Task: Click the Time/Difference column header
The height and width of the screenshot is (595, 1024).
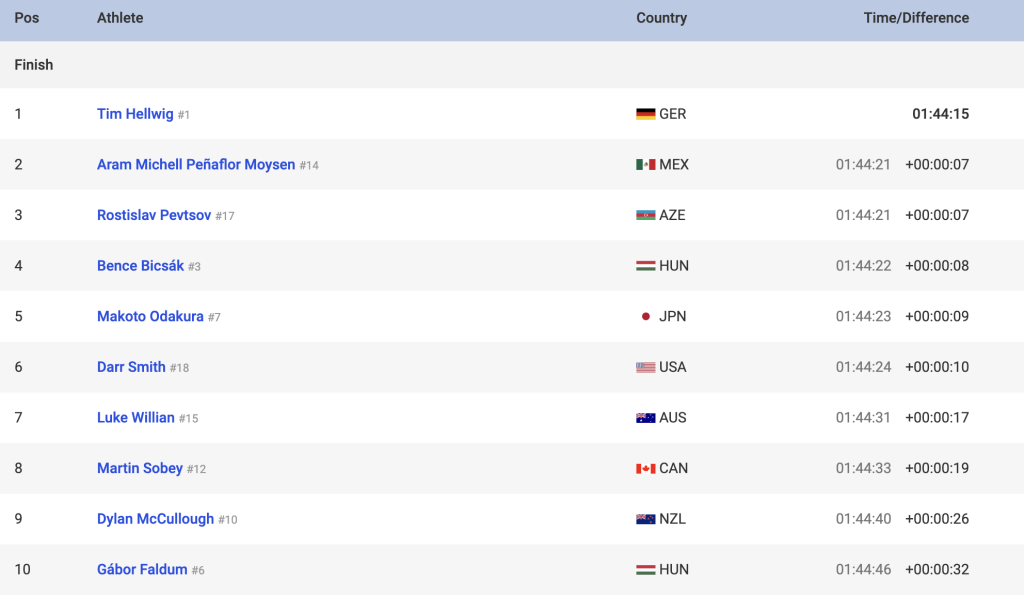Action: pos(916,18)
